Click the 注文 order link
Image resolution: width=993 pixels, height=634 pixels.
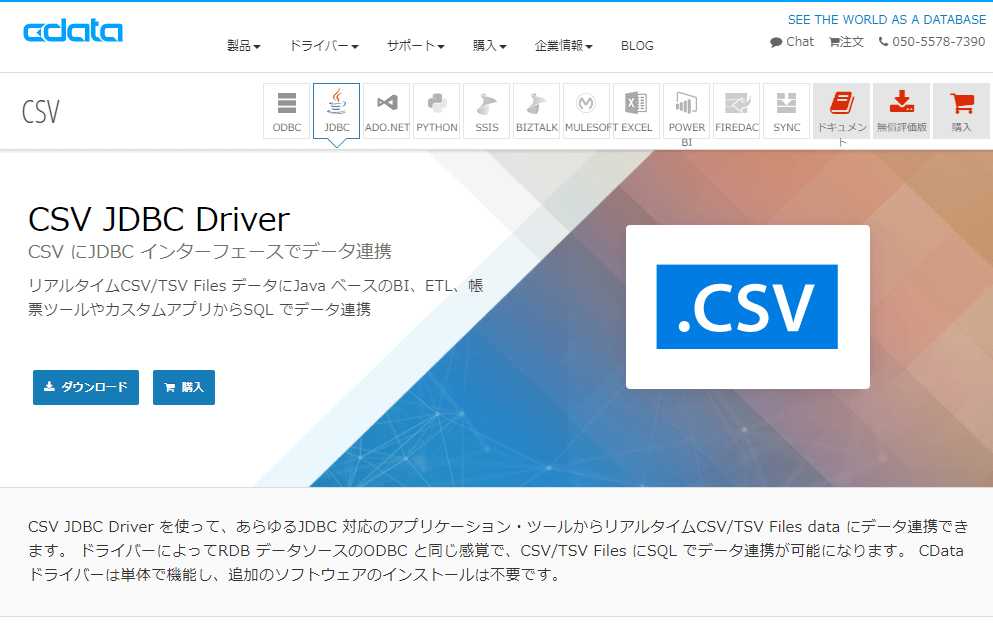click(846, 42)
